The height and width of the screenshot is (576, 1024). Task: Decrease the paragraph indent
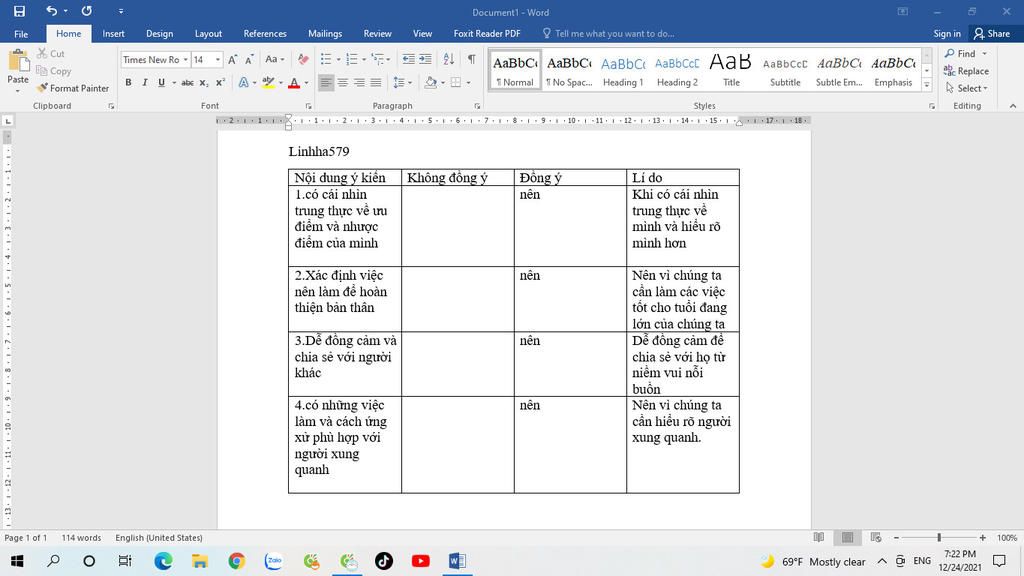click(x=409, y=59)
